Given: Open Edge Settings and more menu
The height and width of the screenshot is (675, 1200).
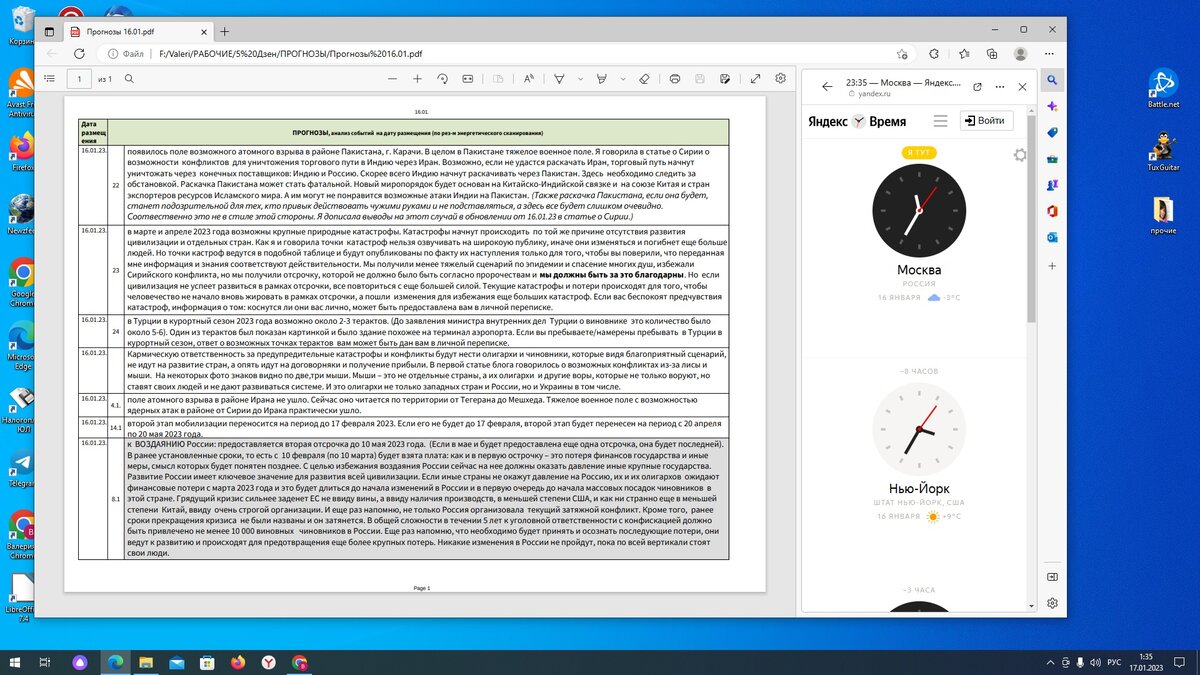Looking at the screenshot, I should coord(1049,54).
